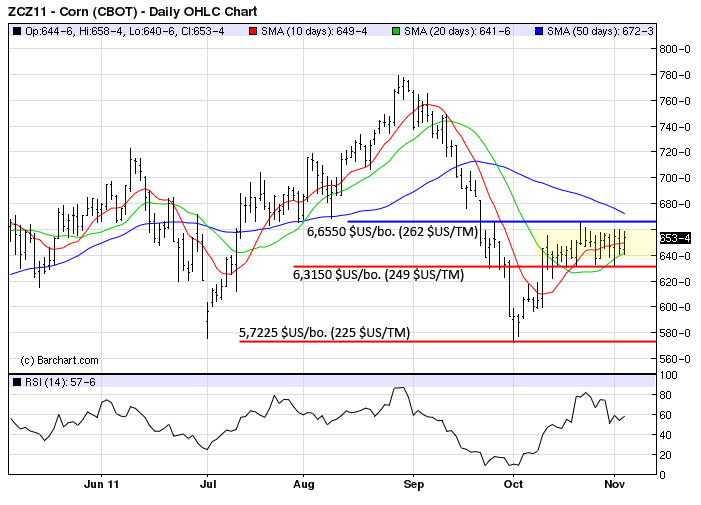Click the 800-0 price axis label

(x=676, y=49)
